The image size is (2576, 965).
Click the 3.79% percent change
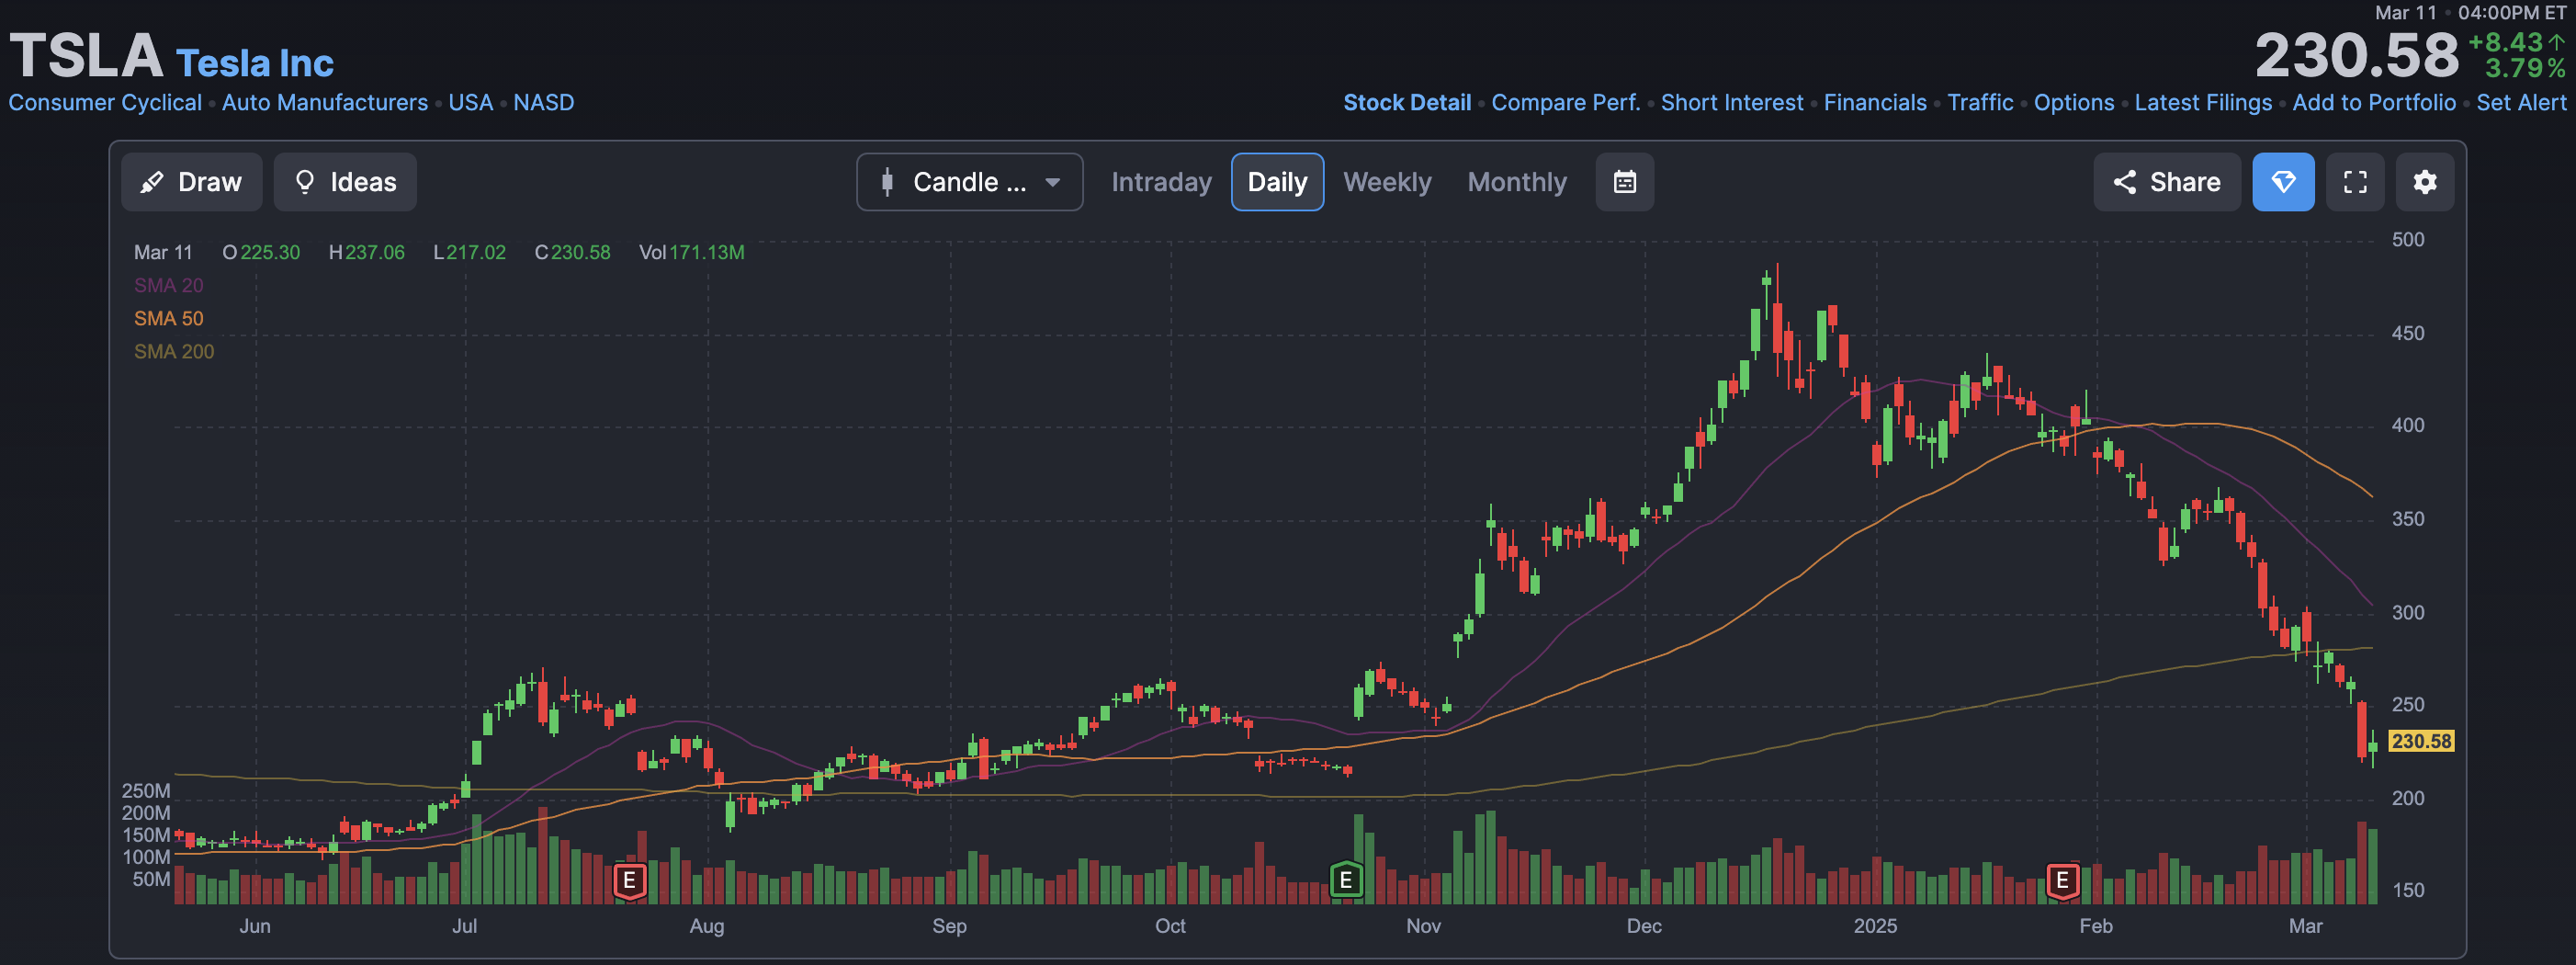pos(2525,69)
